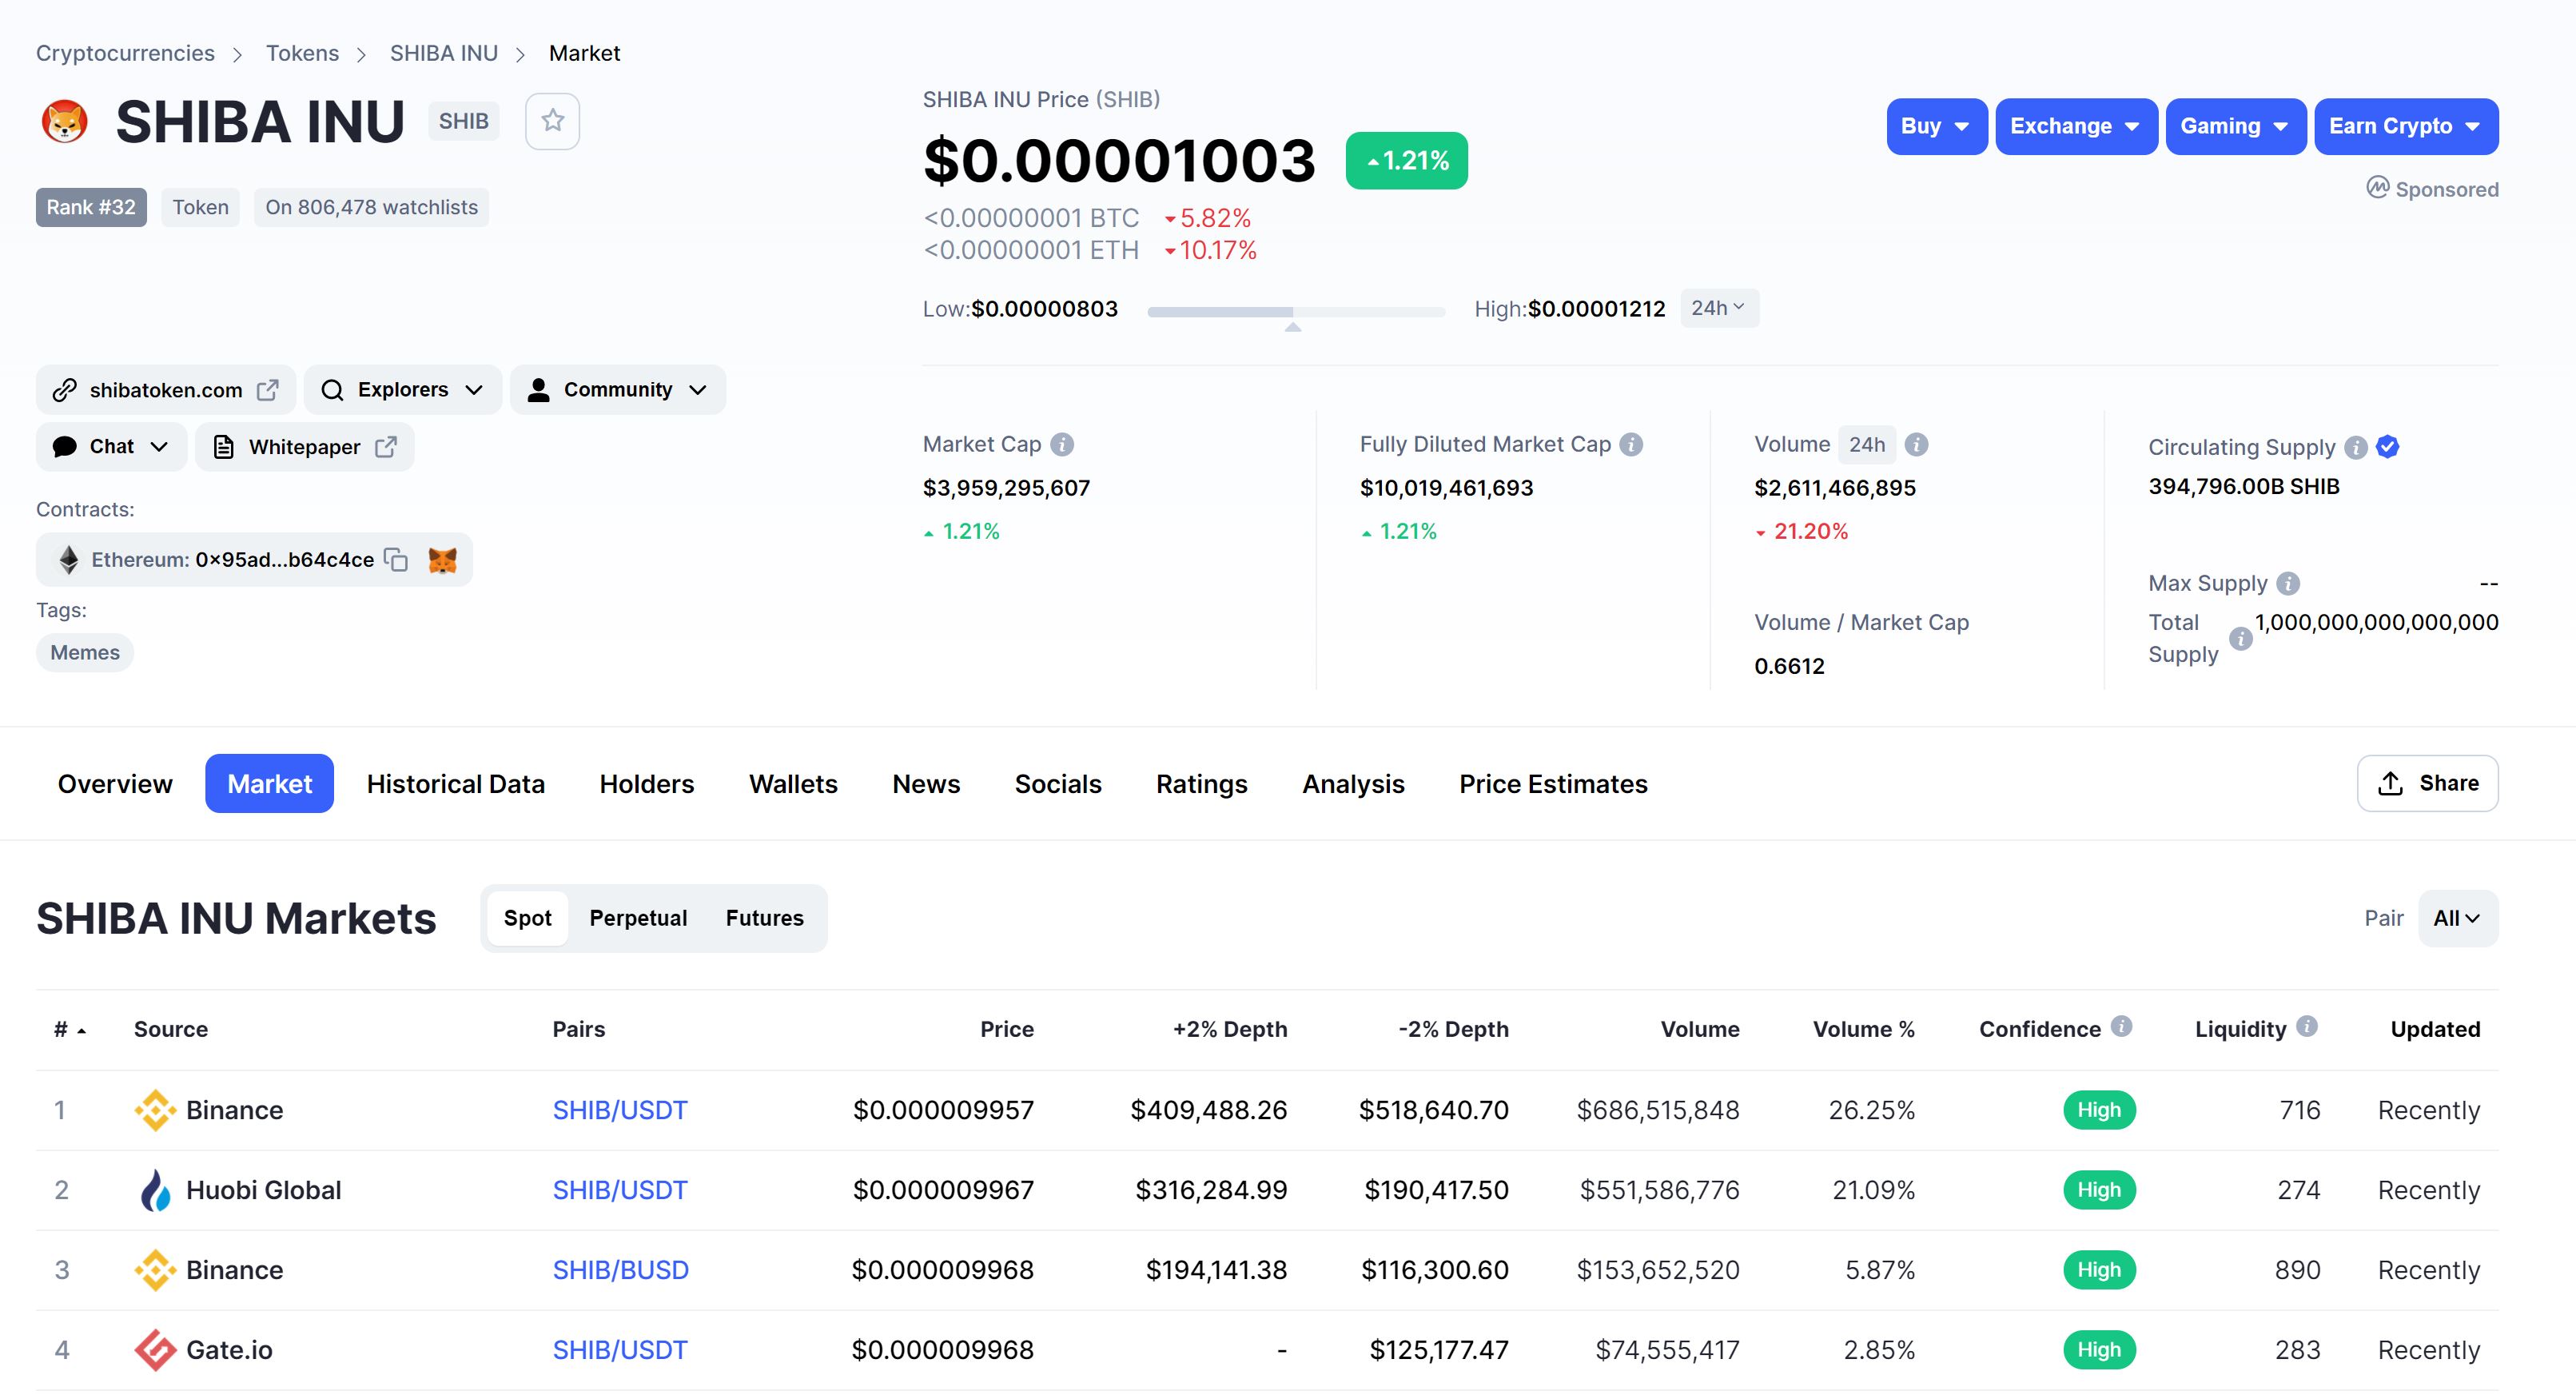Select Spot markets option
2576x1395 pixels.
pyautogui.click(x=527, y=918)
